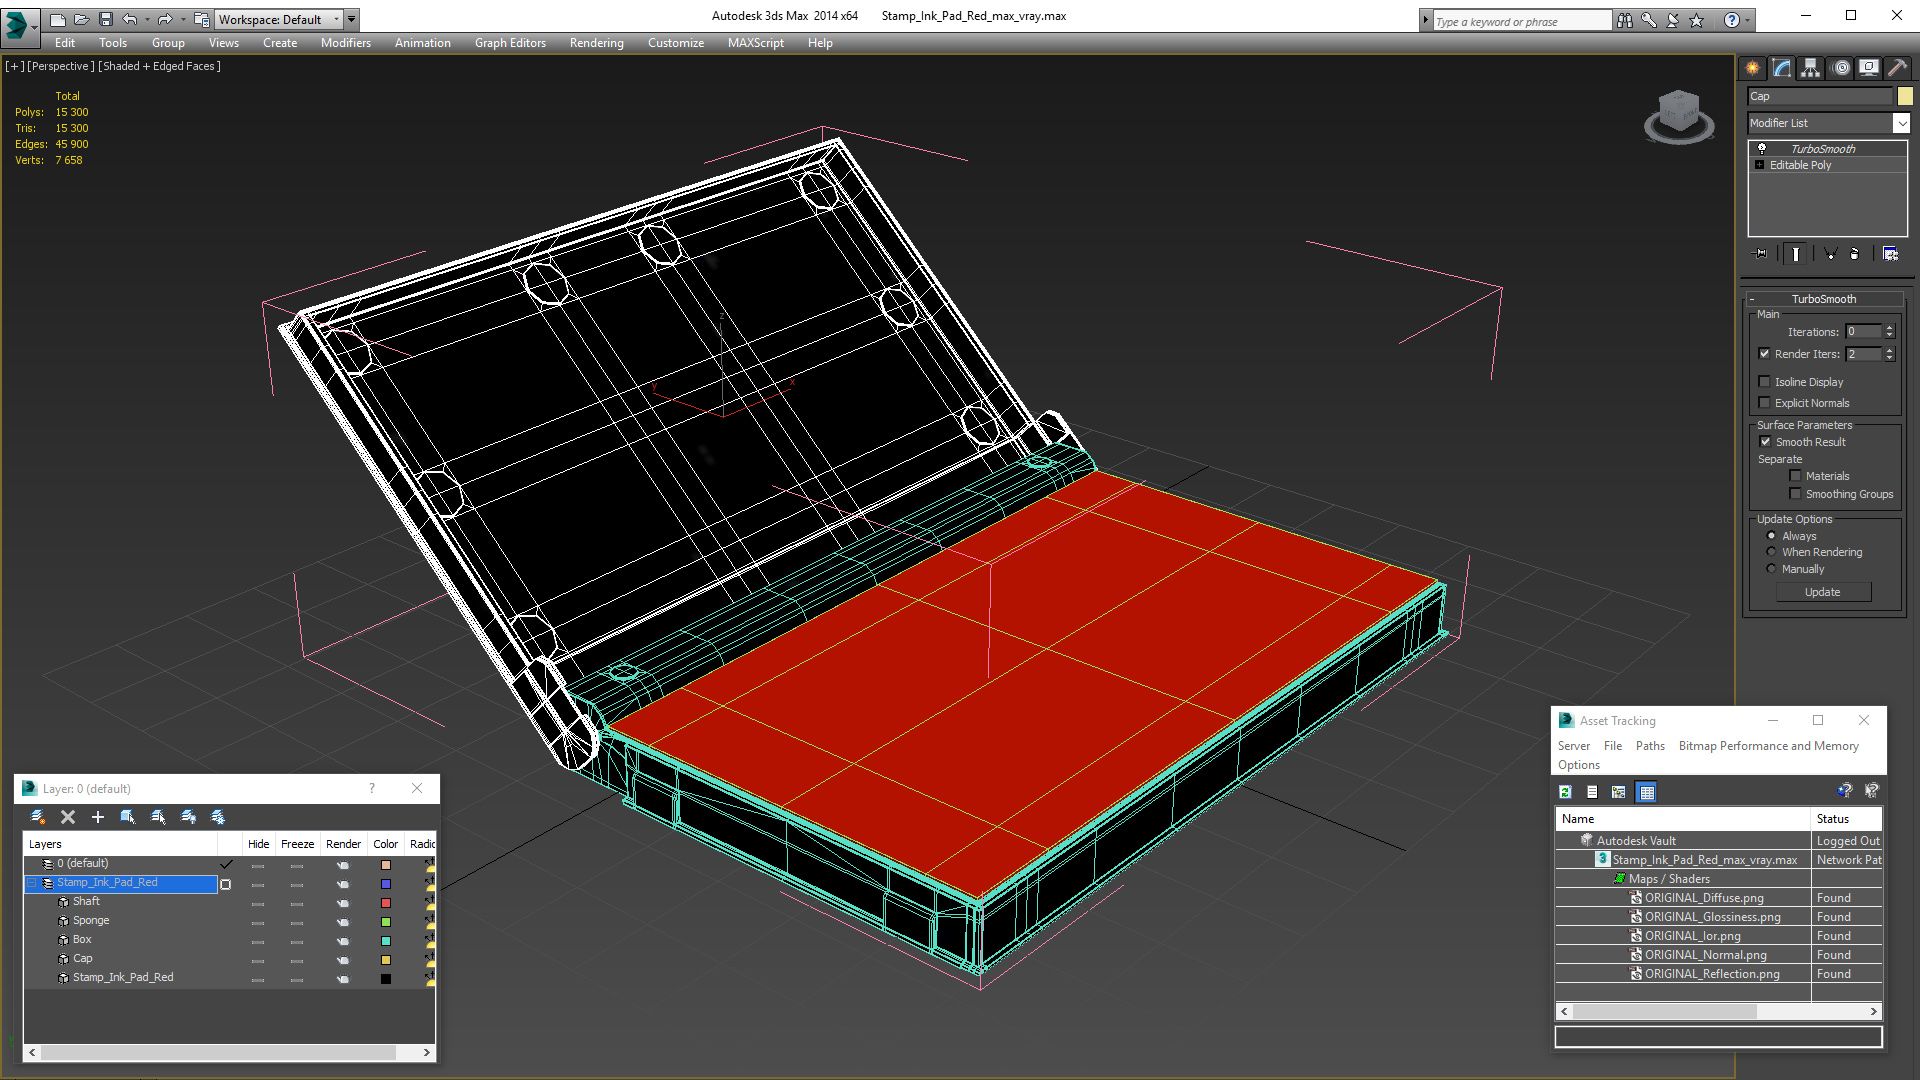Open the Motion command panel tab

click(1841, 68)
